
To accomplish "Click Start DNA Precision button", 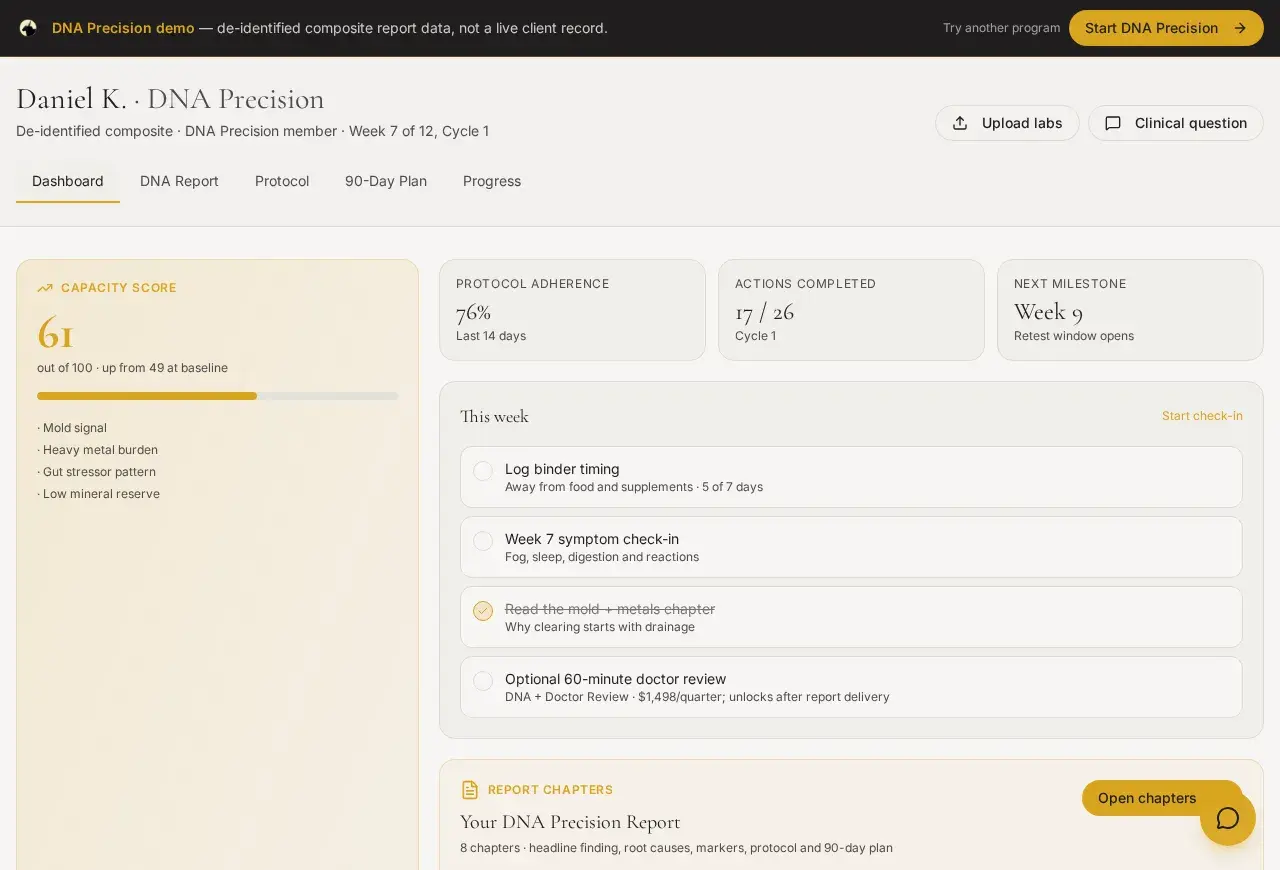I will point(1166,28).
